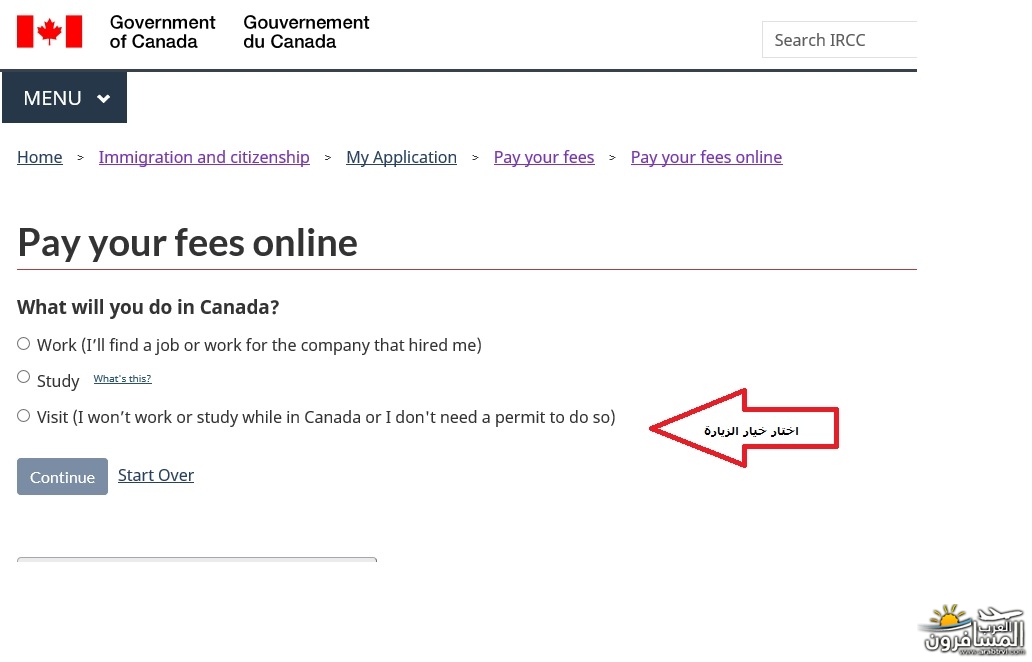Open the MENU dropdown chevron
This screenshot has width=1032, height=662.
[x=103, y=99]
